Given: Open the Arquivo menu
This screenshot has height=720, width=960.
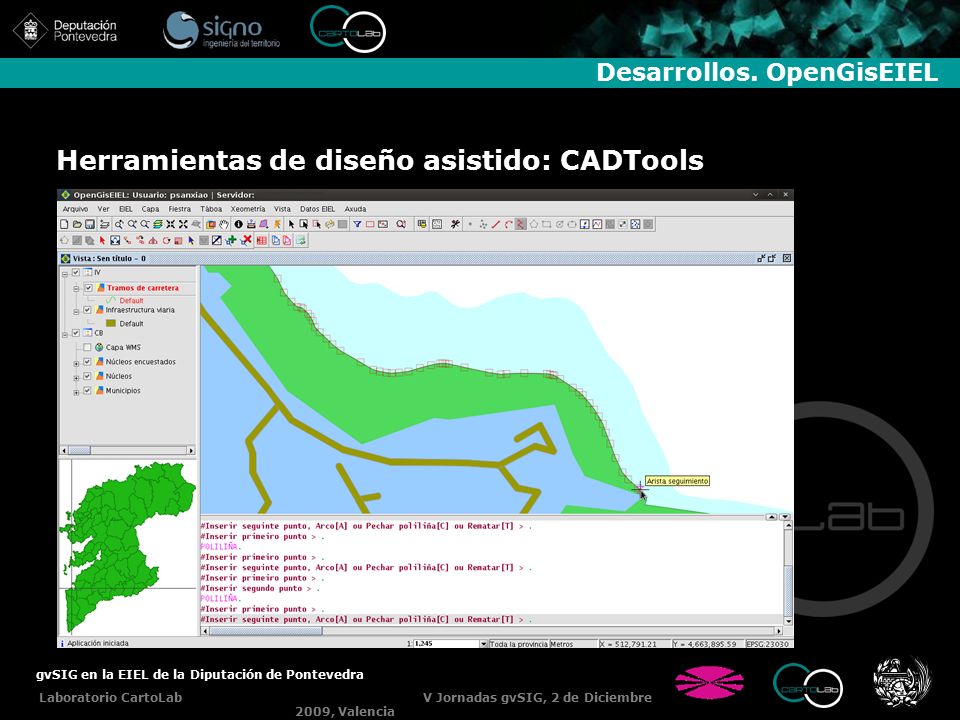Looking at the screenshot, I should coord(75,209).
